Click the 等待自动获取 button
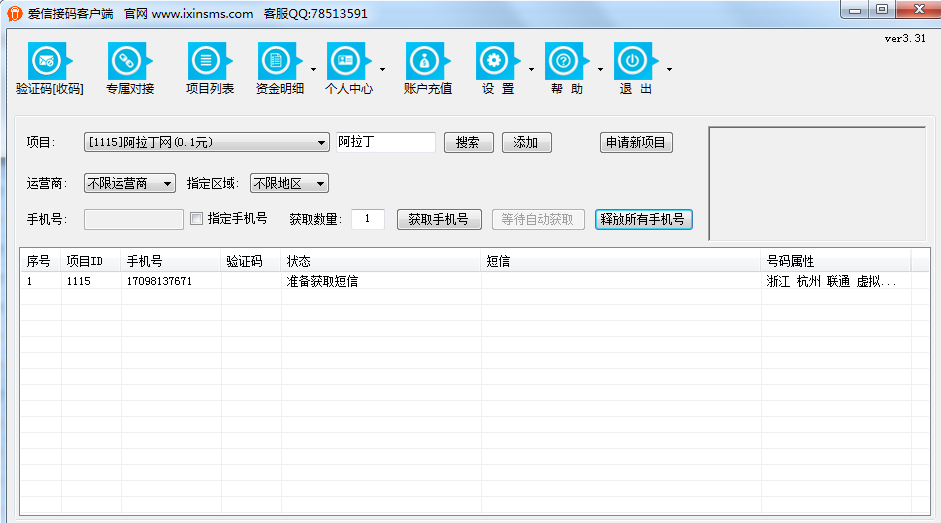This screenshot has height=523, width=941. point(538,219)
